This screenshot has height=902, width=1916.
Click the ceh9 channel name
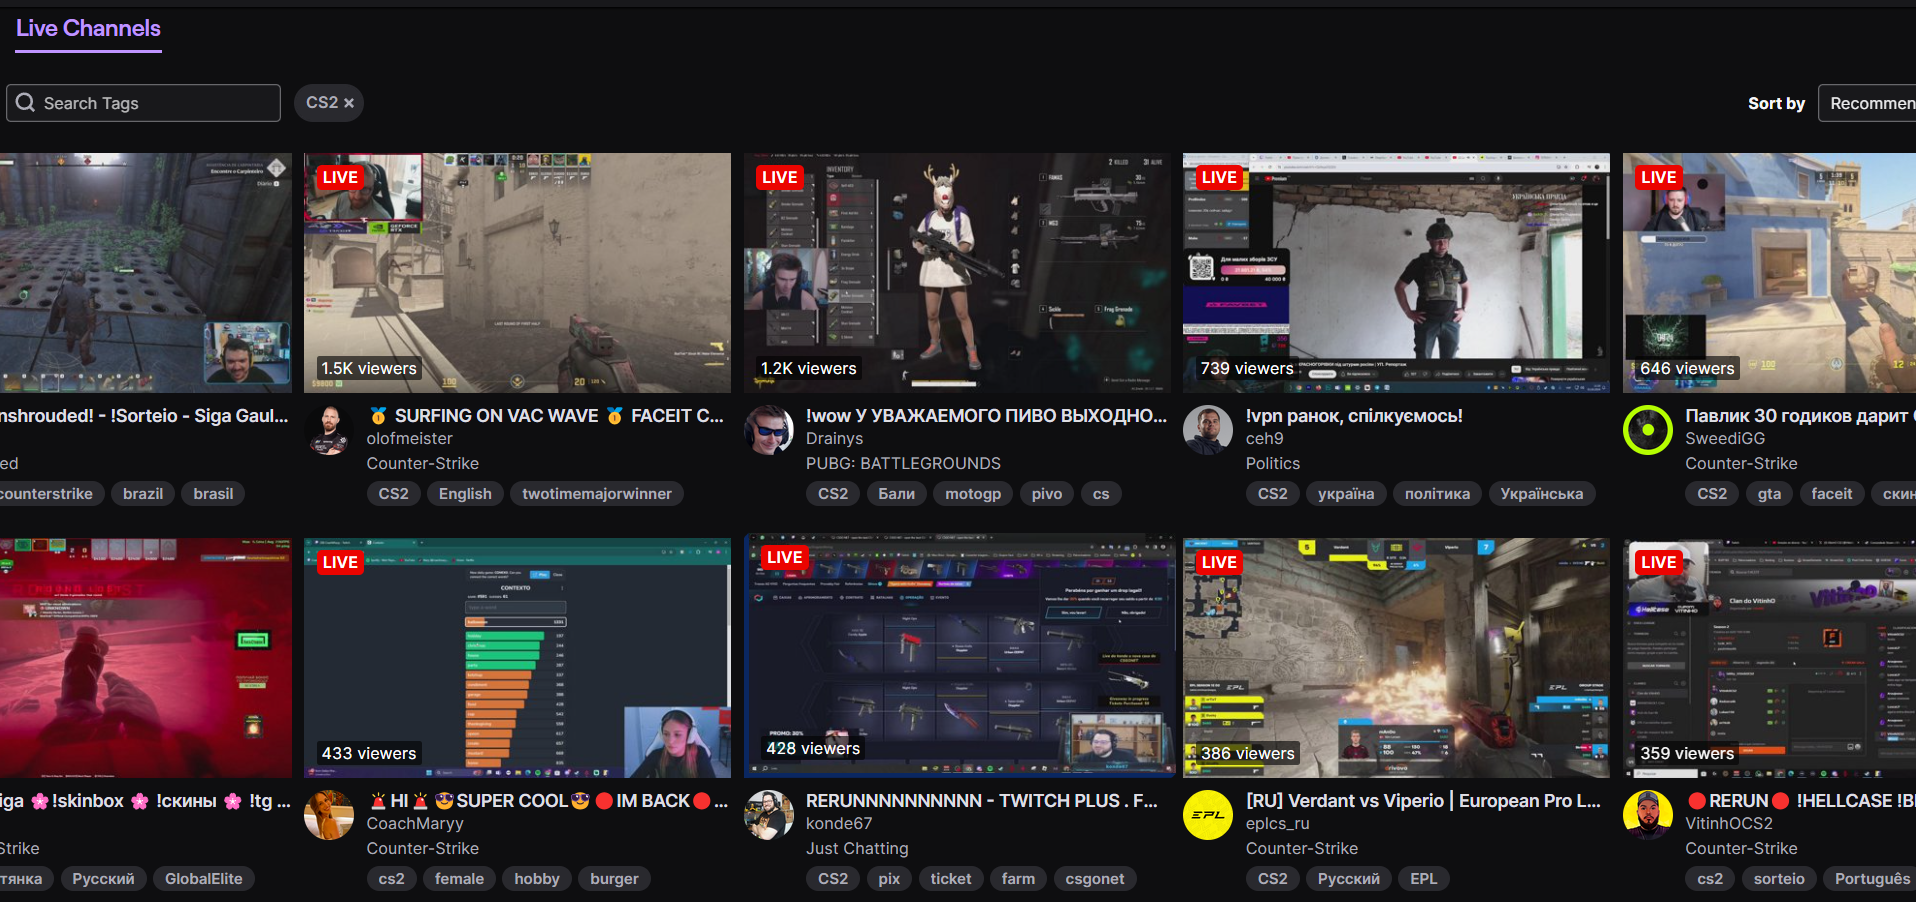click(1264, 439)
